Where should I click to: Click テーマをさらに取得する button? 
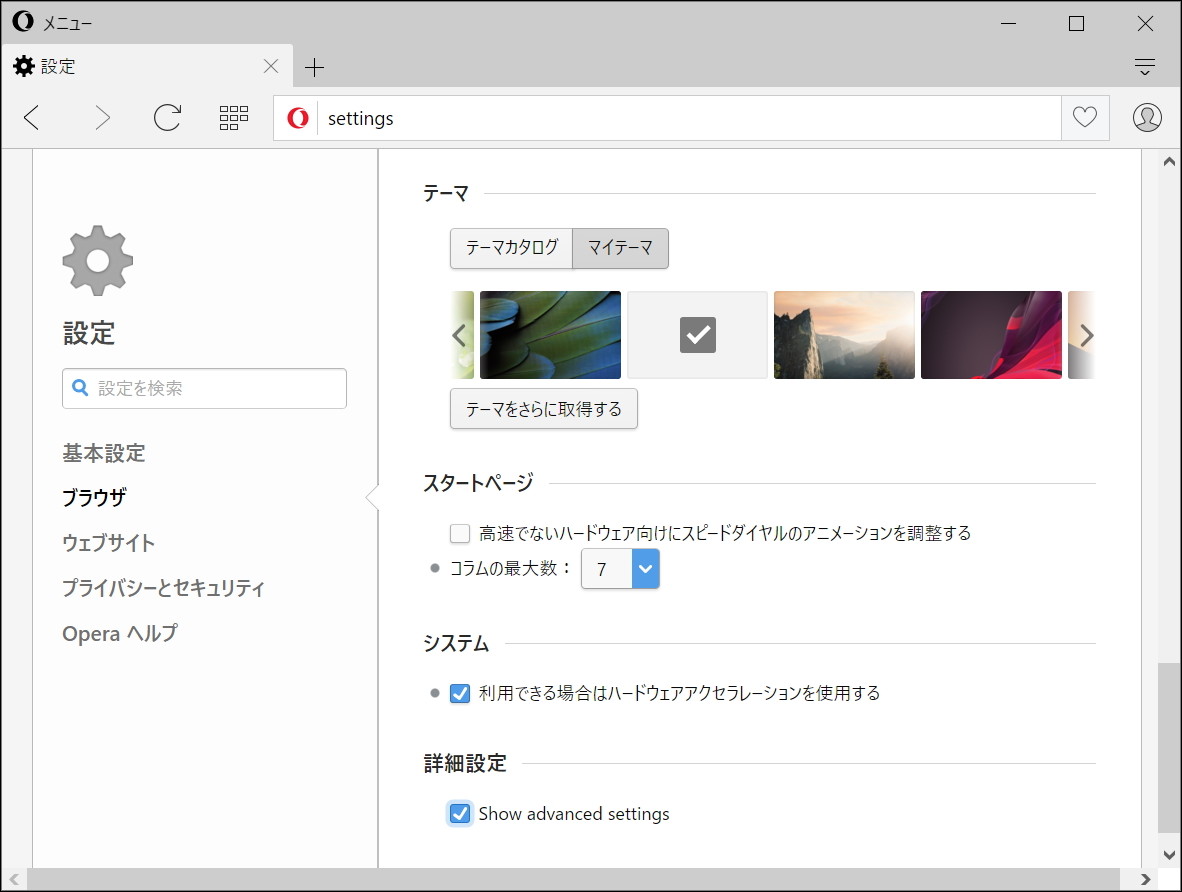pos(543,408)
